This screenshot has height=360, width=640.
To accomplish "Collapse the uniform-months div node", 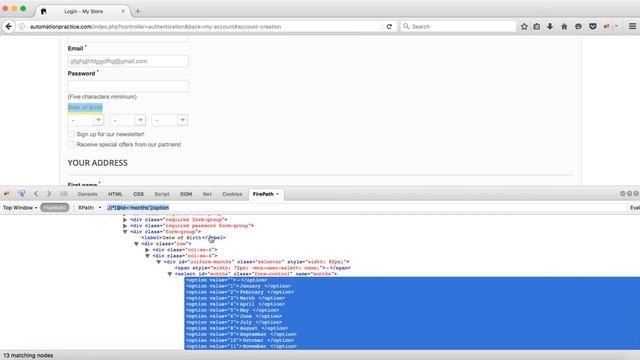I will click(158, 262).
